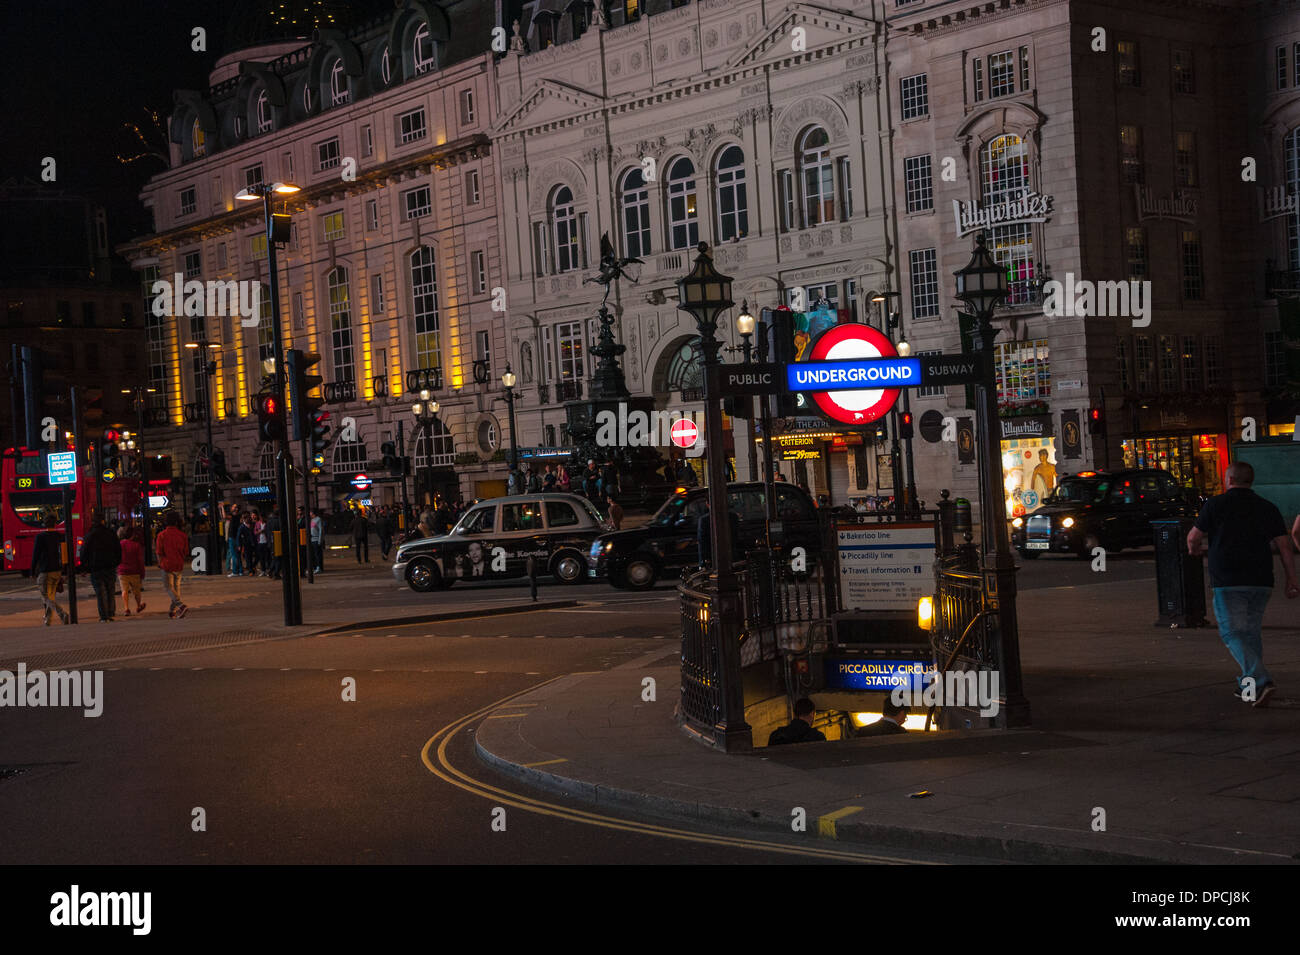Click the Eros statue on the fountain
Viewport: 1300px width, 955px height.
[x=610, y=270]
